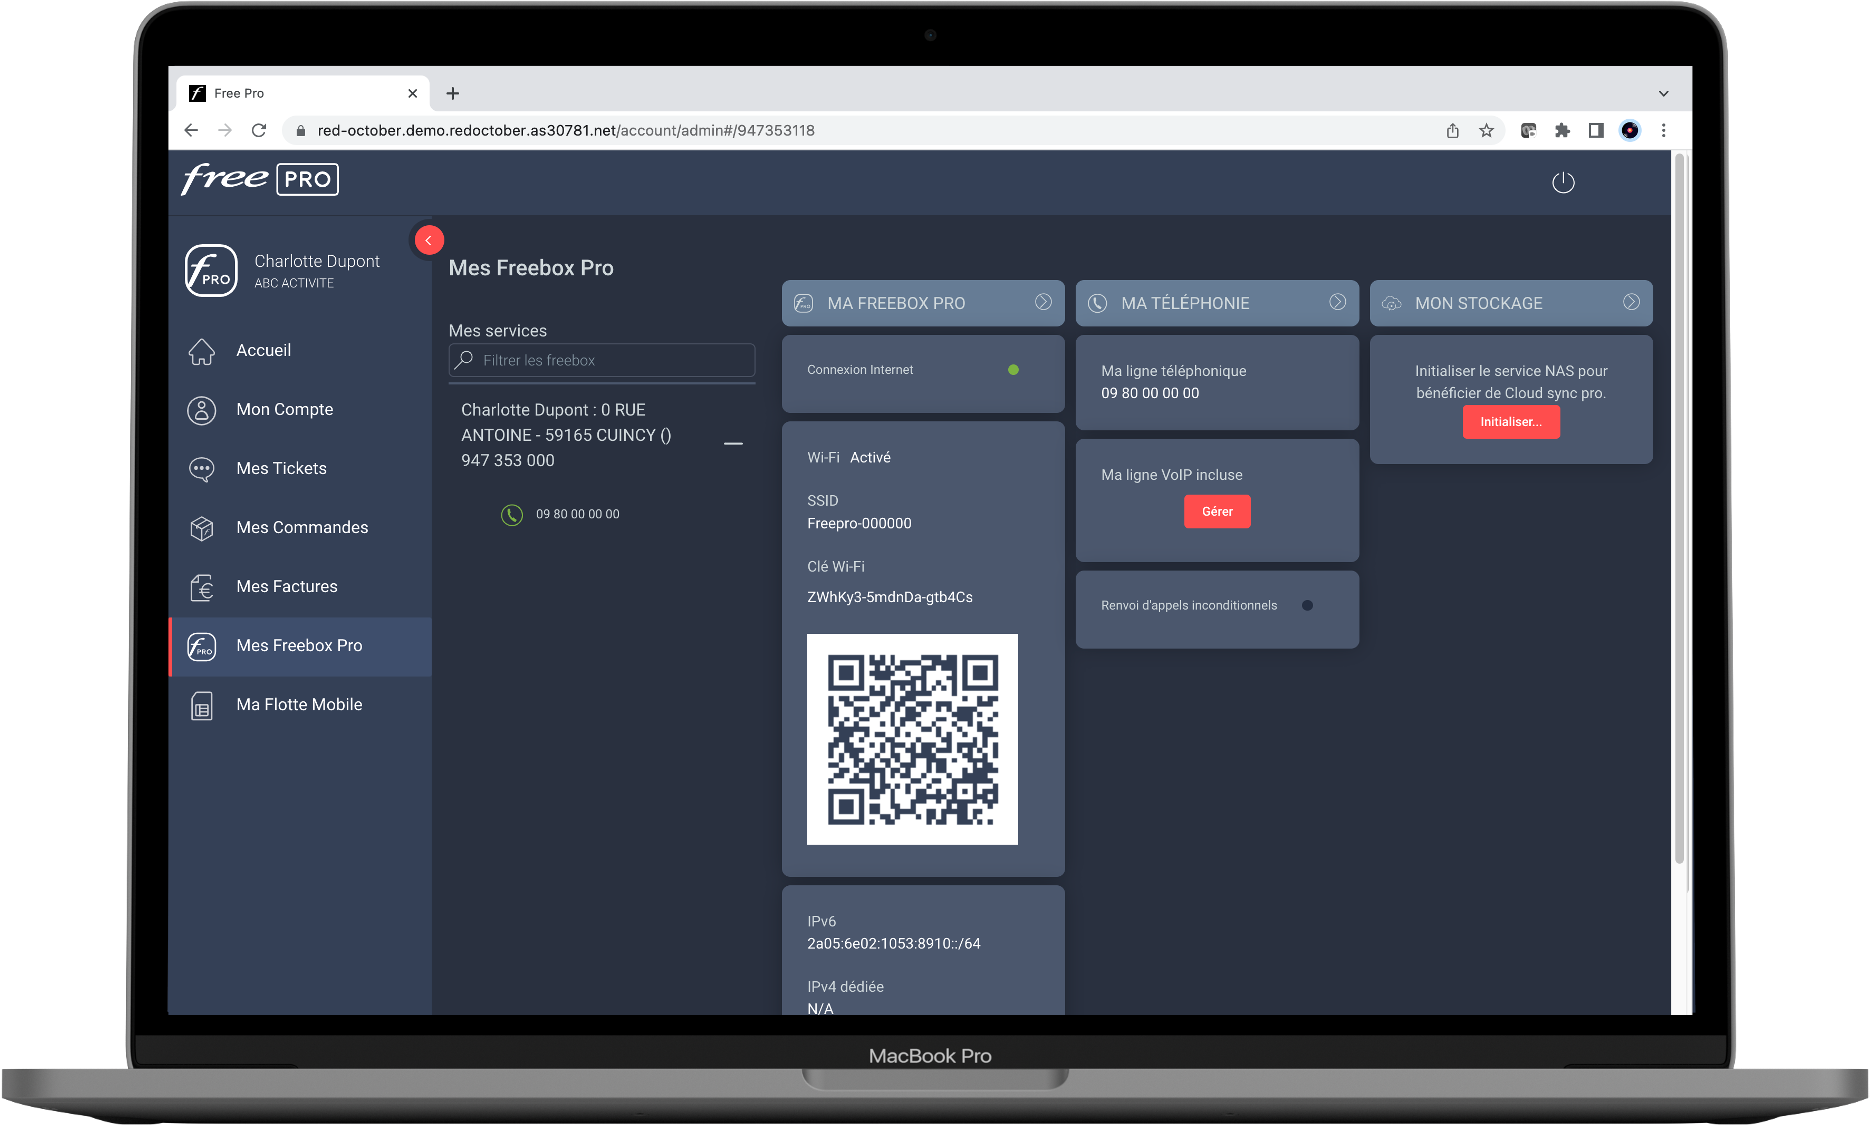The width and height of the screenshot is (1870, 1125).
Task: Click the browser back arrow
Action: click(x=191, y=130)
